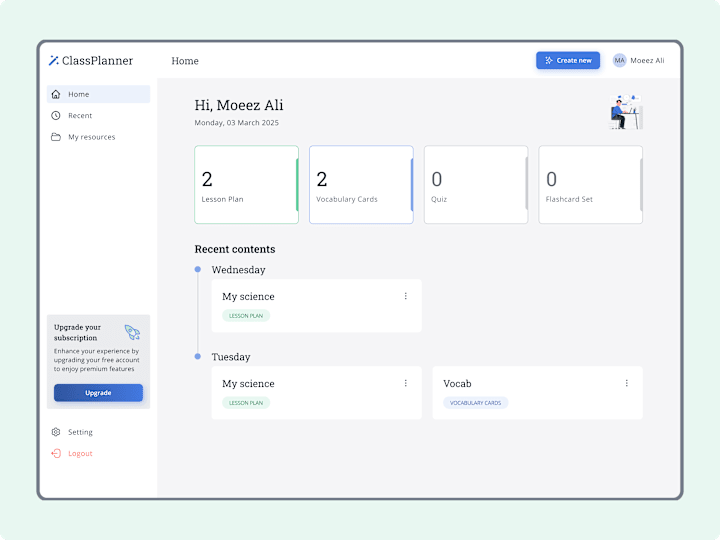720x540 pixels.
Task: Open the Recent sidebar item
Action: 98,115
